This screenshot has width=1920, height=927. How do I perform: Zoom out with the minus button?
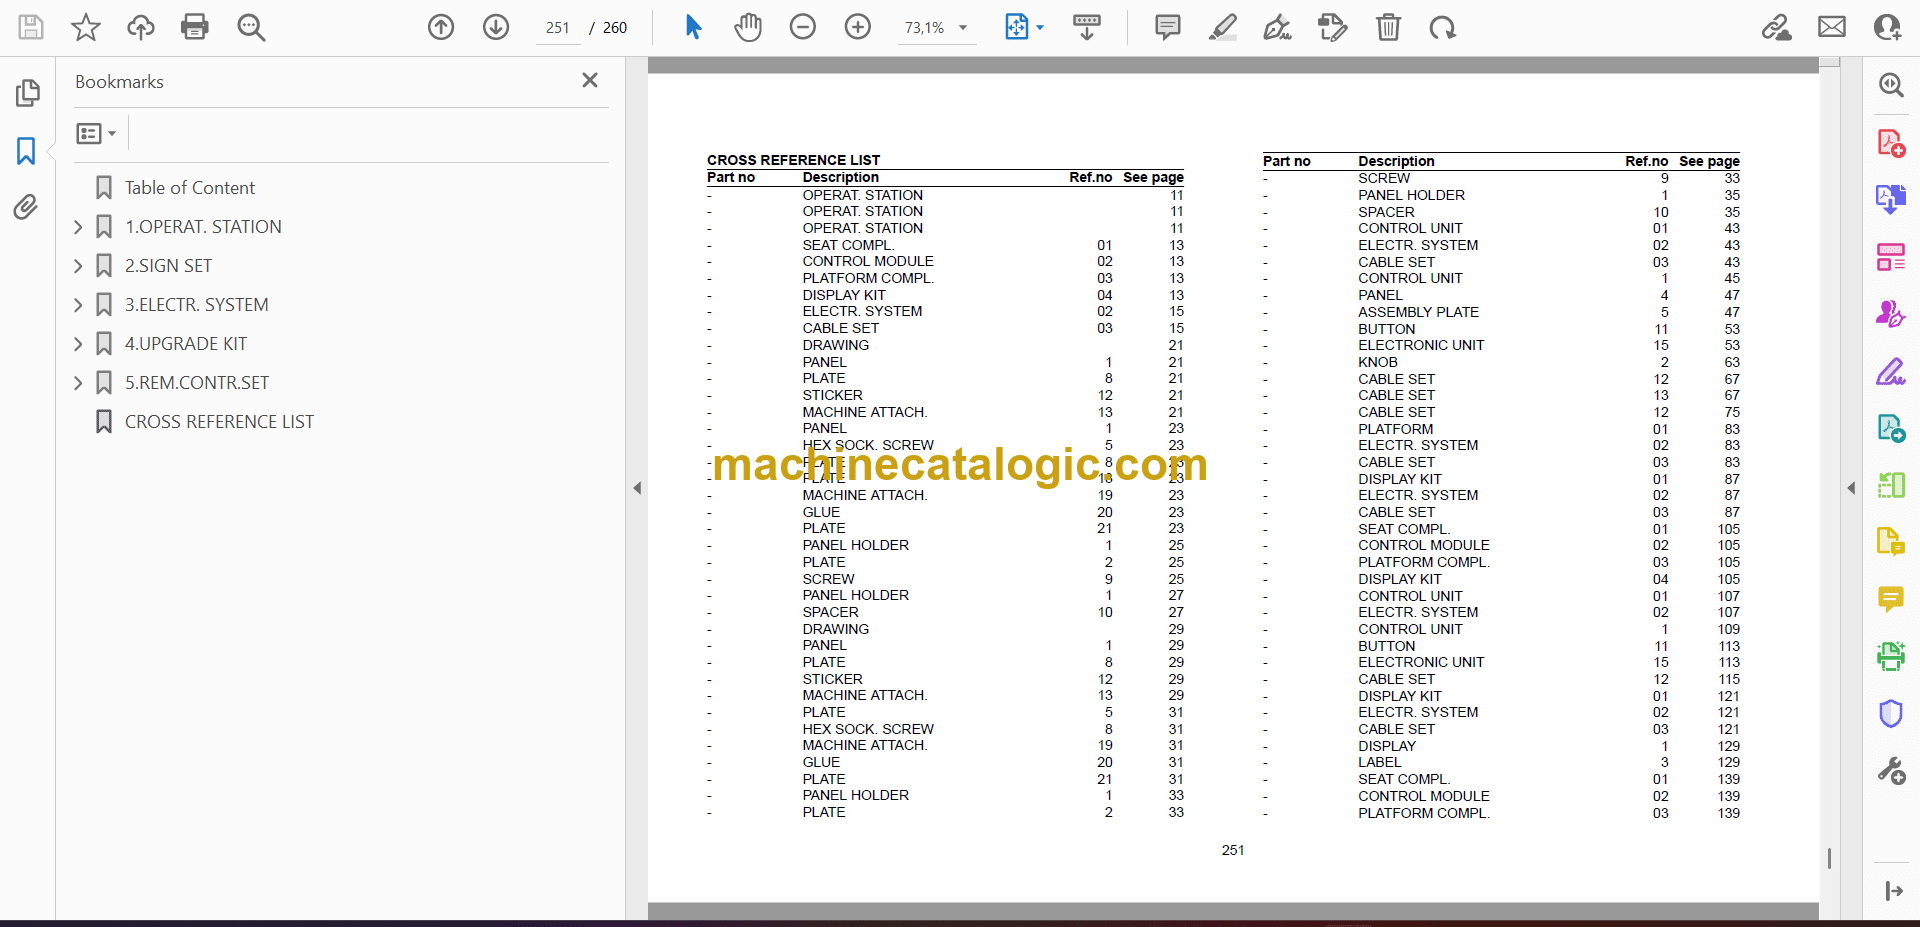point(803,27)
